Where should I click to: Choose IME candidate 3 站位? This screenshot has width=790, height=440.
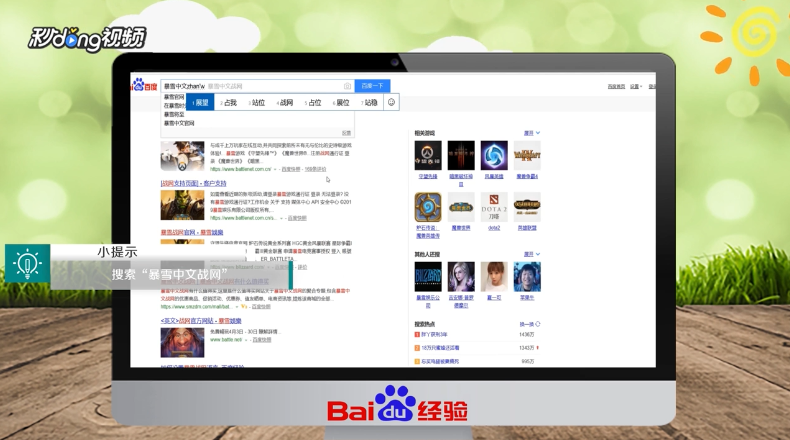point(256,102)
